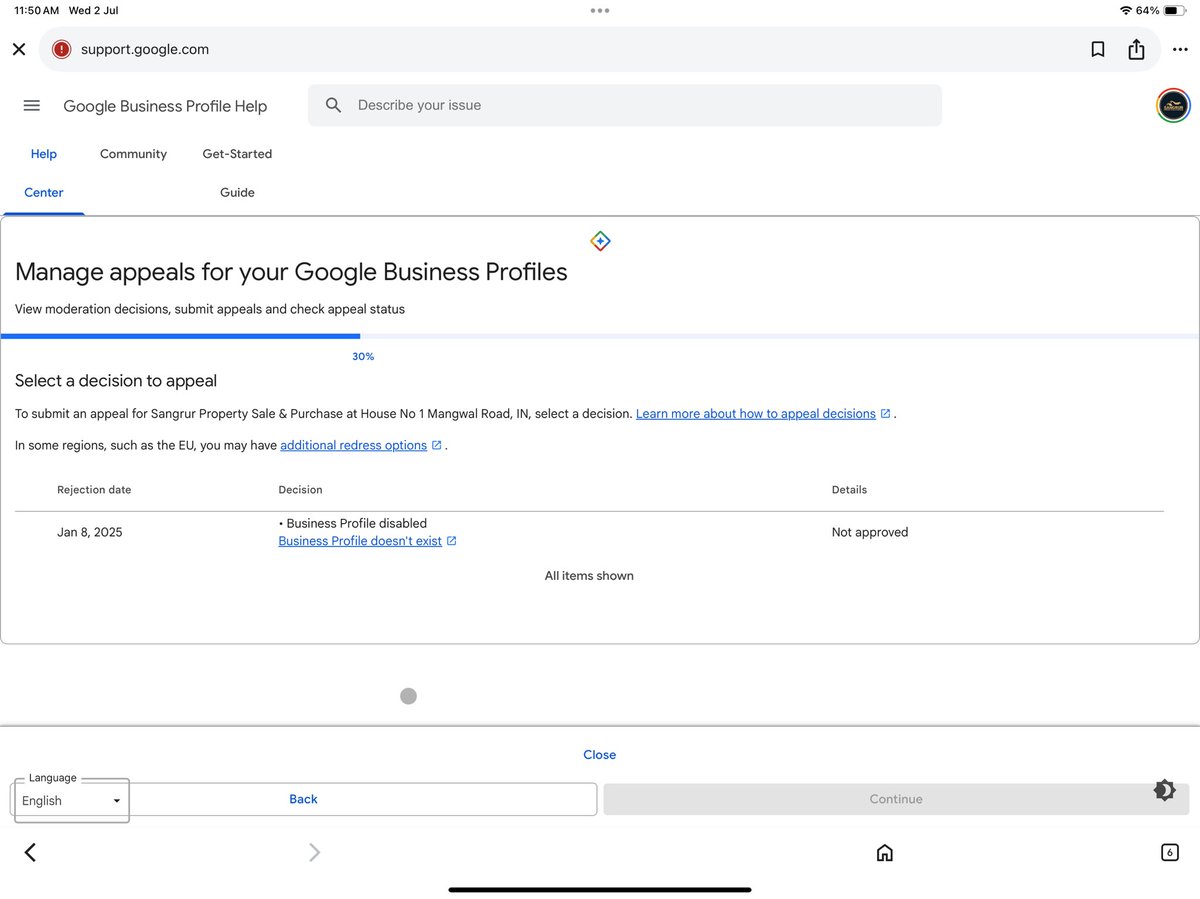Click the Not approved details cell
This screenshot has height=899, width=1200.
(870, 532)
